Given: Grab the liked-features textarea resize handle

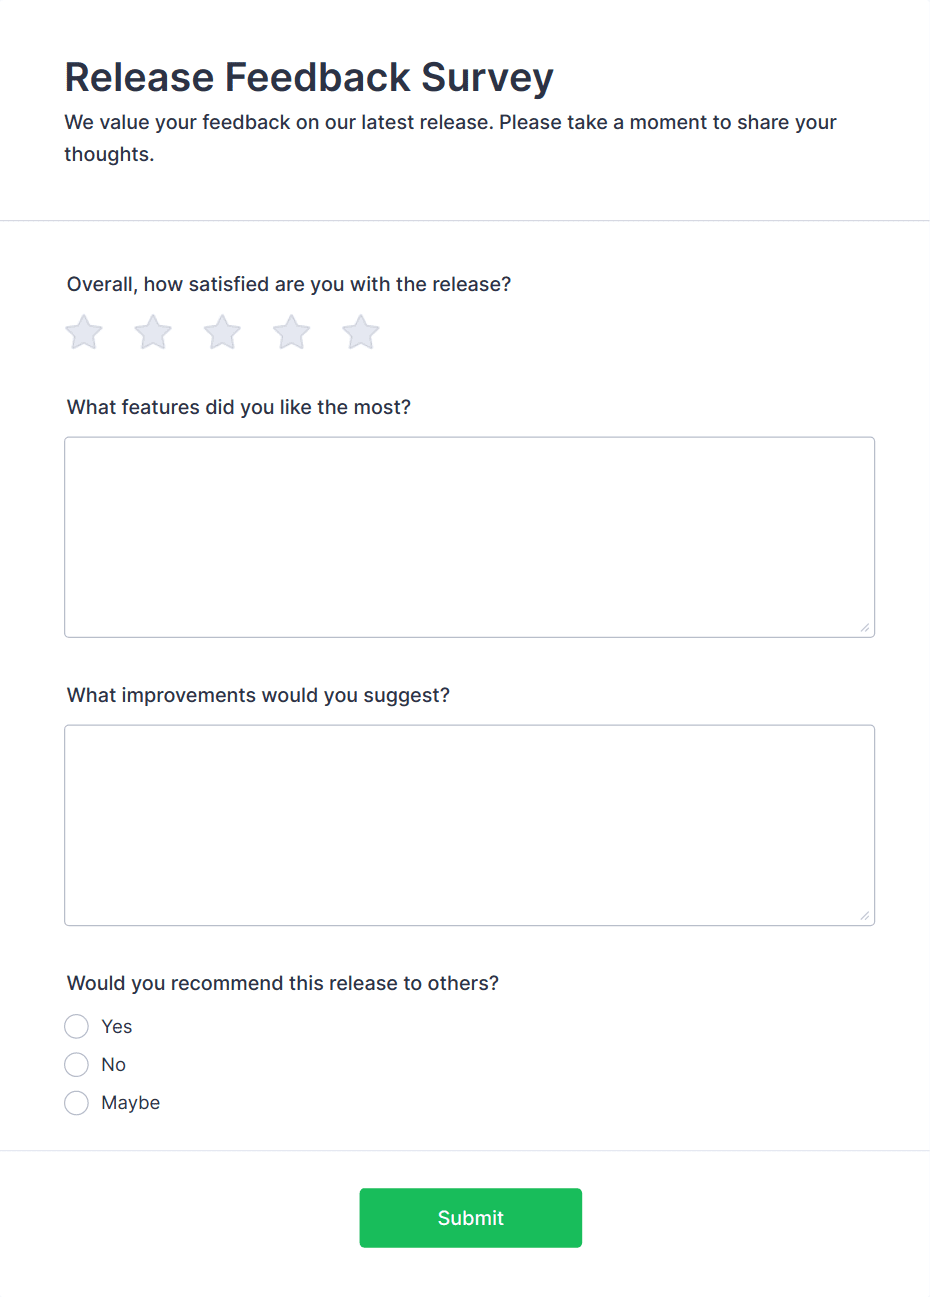Looking at the screenshot, I should point(865,628).
